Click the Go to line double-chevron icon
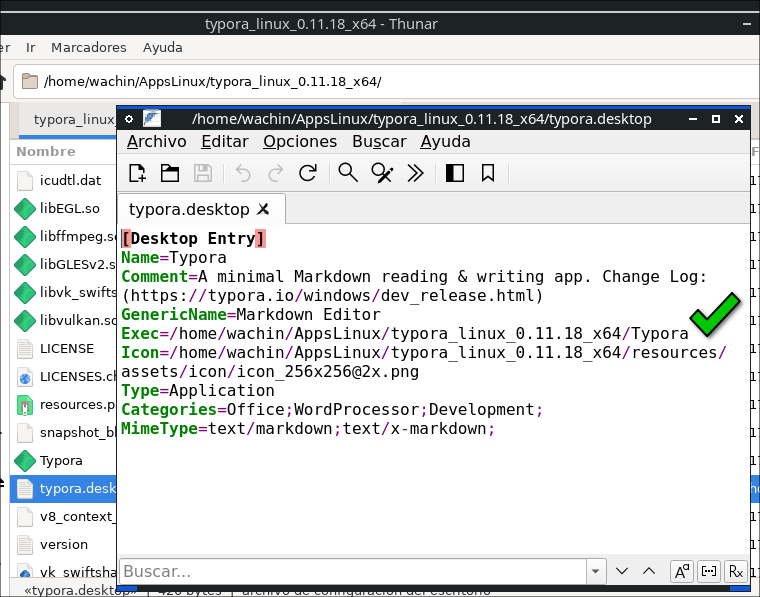The width and height of the screenshot is (760, 597). click(415, 173)
